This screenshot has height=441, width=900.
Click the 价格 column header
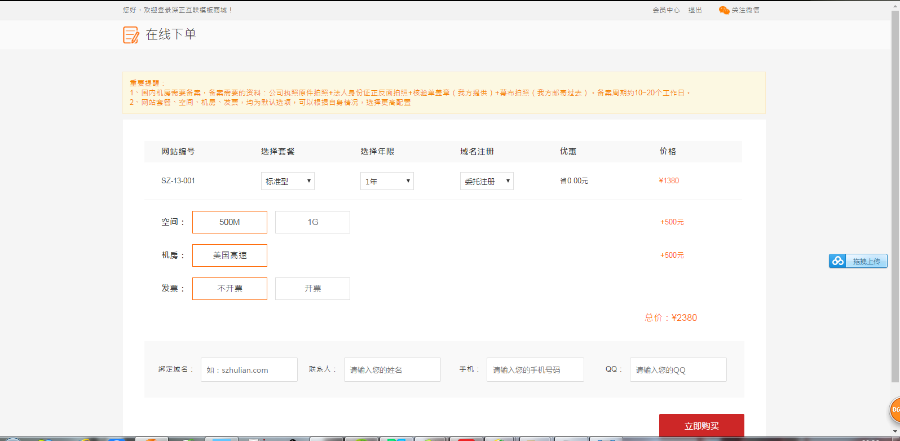pyautogui.click(x=668, y=152)
